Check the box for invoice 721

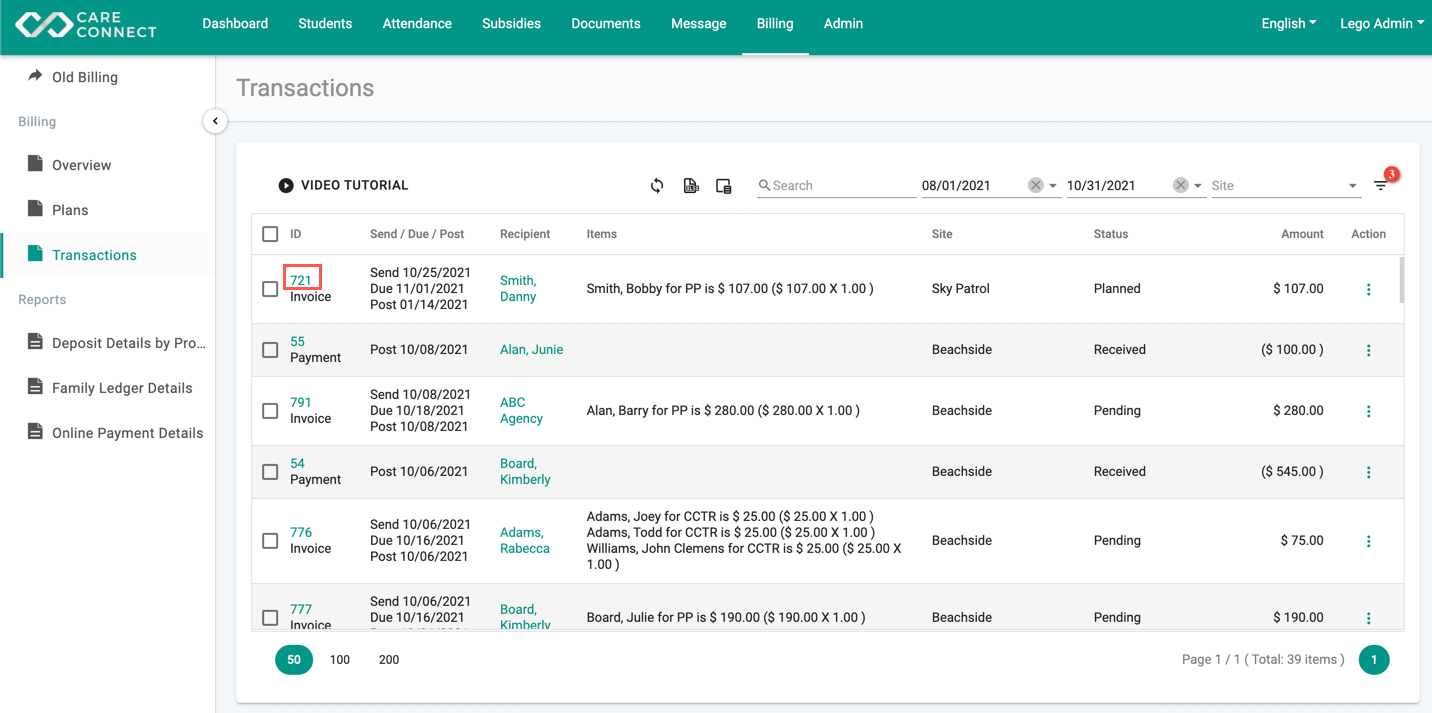[270, 289]
